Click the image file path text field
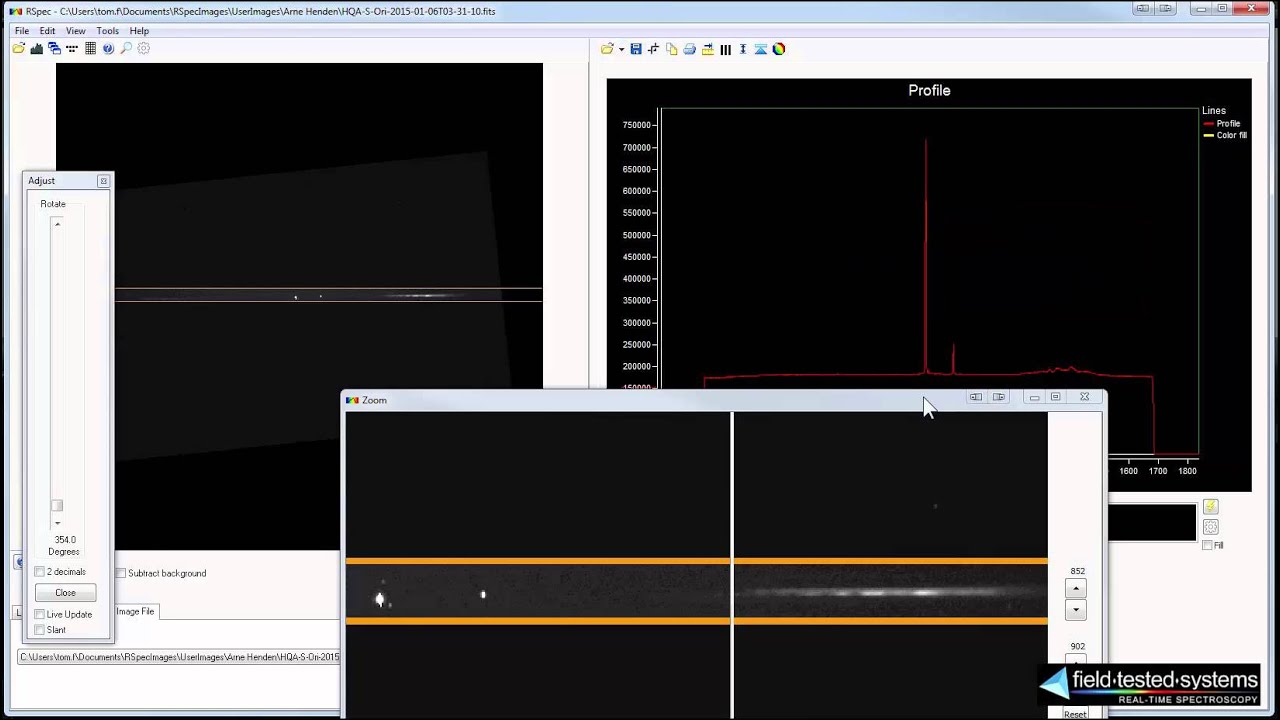 (x=179, y=657)
